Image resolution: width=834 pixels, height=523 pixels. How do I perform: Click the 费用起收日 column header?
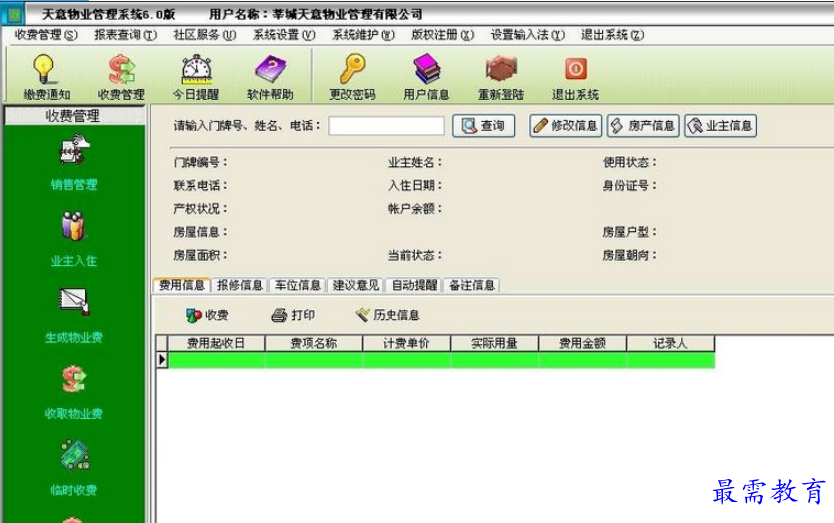[216, 343]
